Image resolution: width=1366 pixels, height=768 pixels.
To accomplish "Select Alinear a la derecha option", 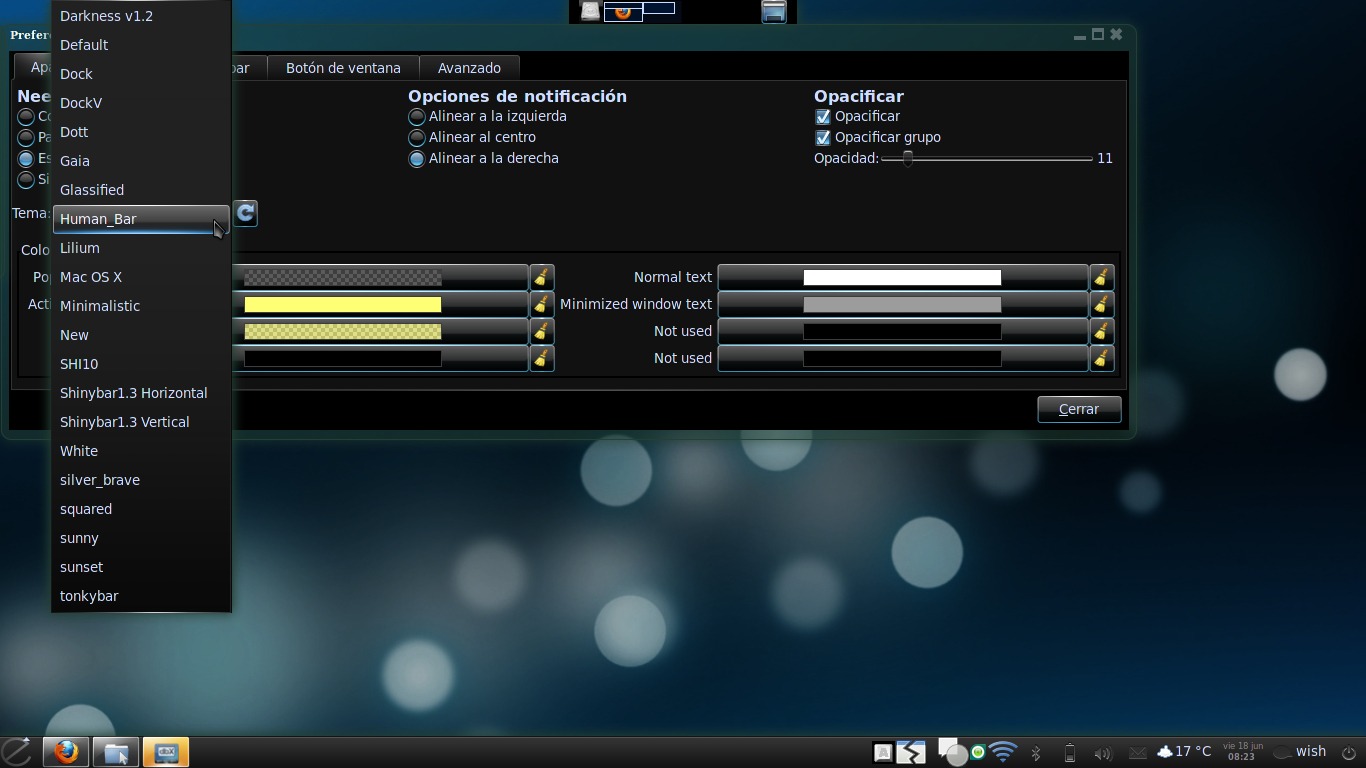I will tap(483, 158).
